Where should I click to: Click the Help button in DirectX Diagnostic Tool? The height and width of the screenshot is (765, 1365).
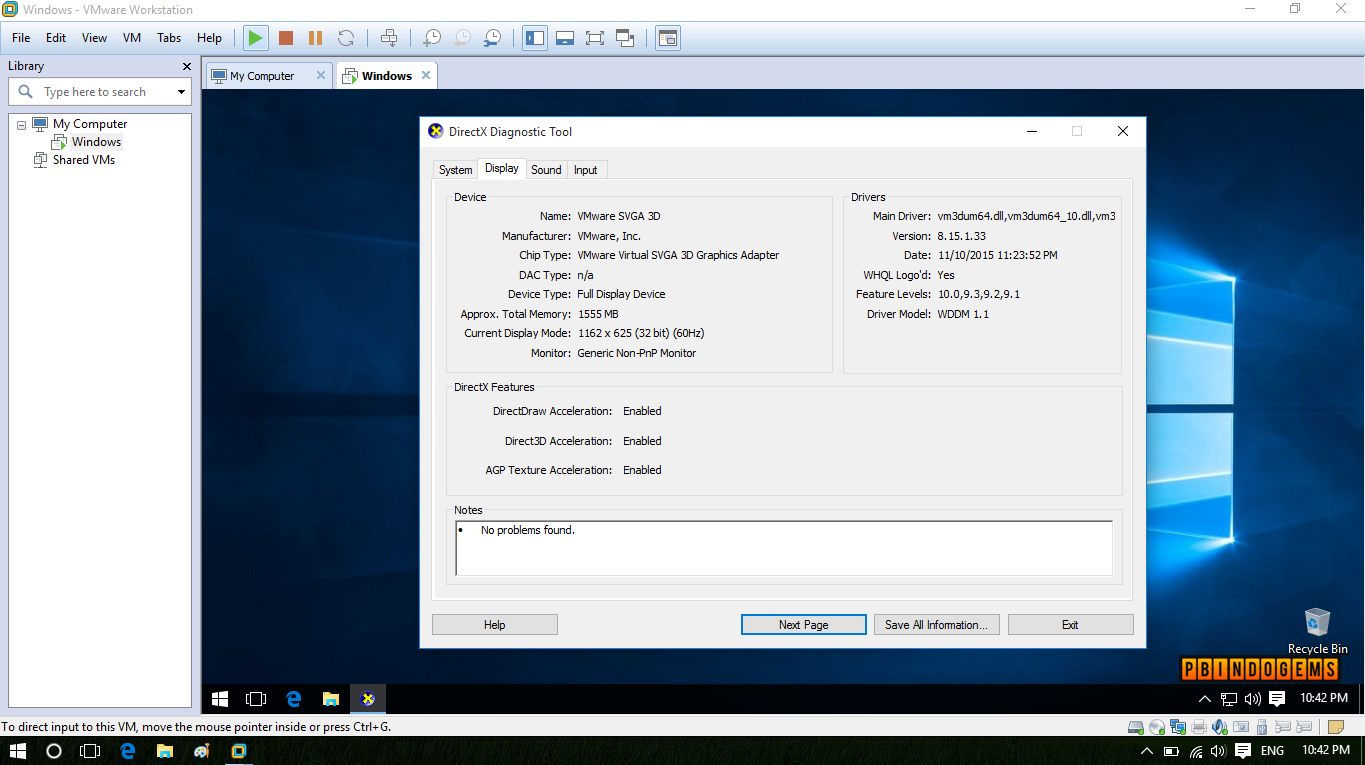(x=495, y=625)
